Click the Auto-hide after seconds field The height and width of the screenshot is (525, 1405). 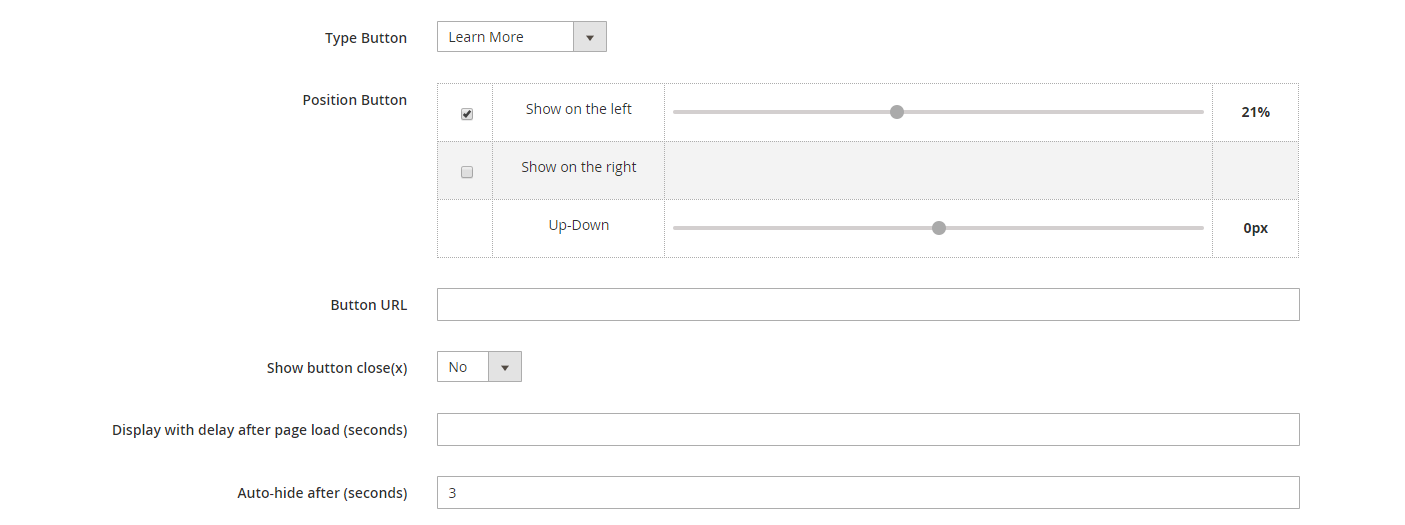click(867, 493)
